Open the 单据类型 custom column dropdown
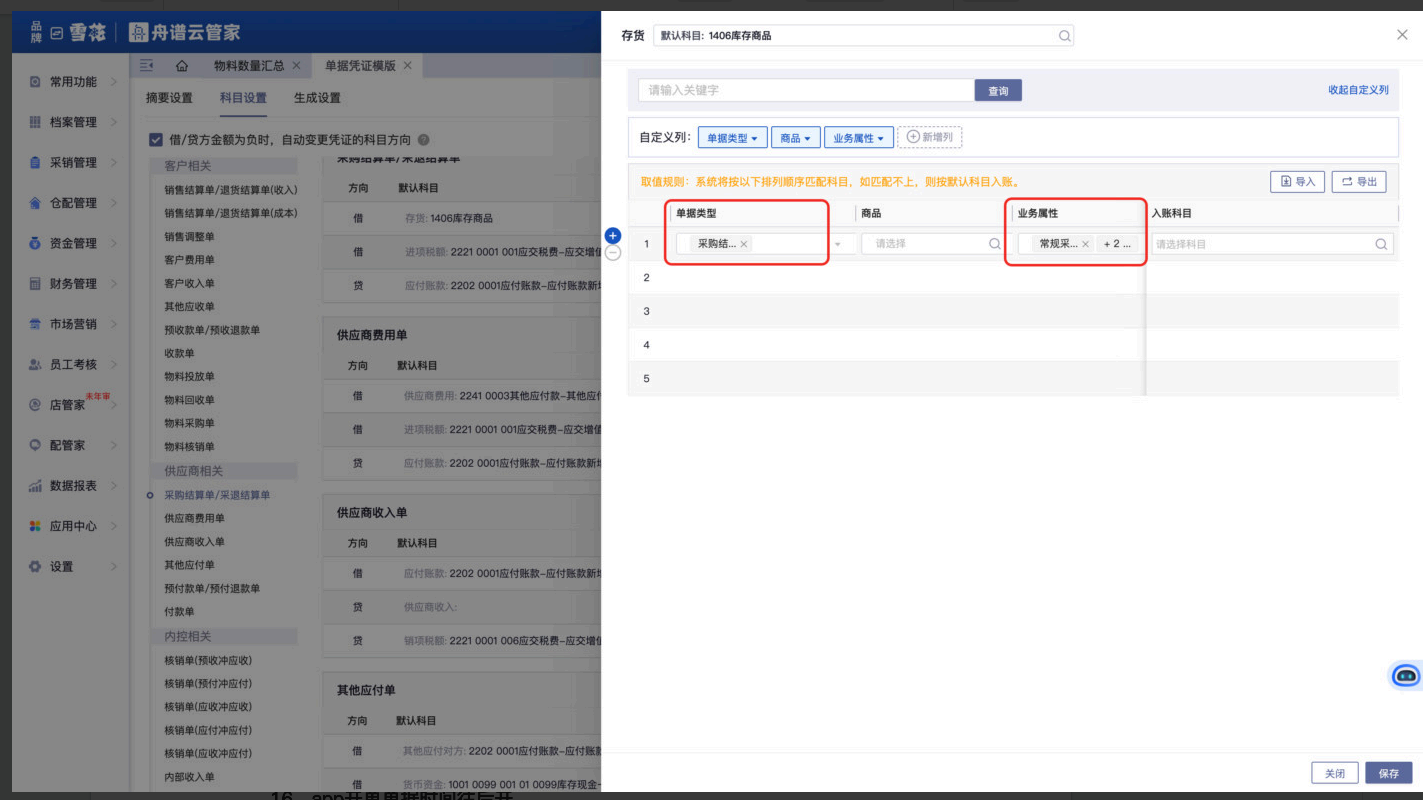Screen dimensions: 1423x800 [732, 138]
